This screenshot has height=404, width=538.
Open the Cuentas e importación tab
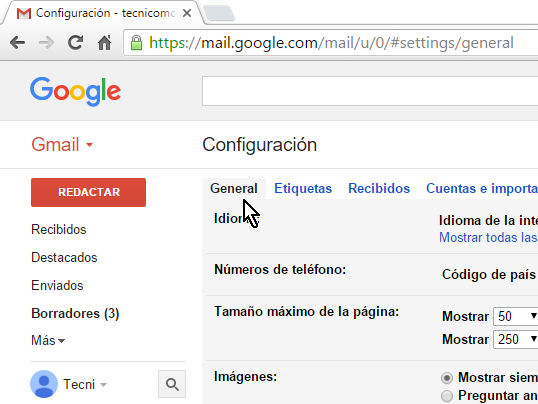(x=482, y=188)
